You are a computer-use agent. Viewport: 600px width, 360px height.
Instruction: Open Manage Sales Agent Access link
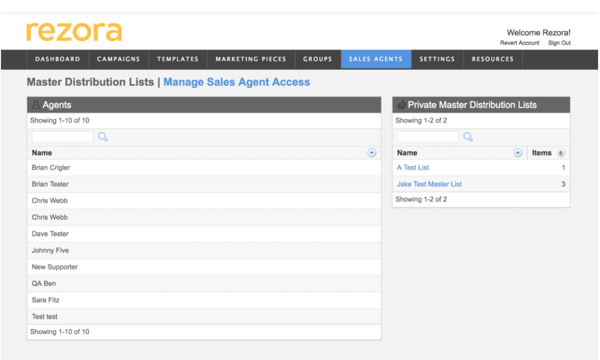pyautogui.click(x=236, y=82)
